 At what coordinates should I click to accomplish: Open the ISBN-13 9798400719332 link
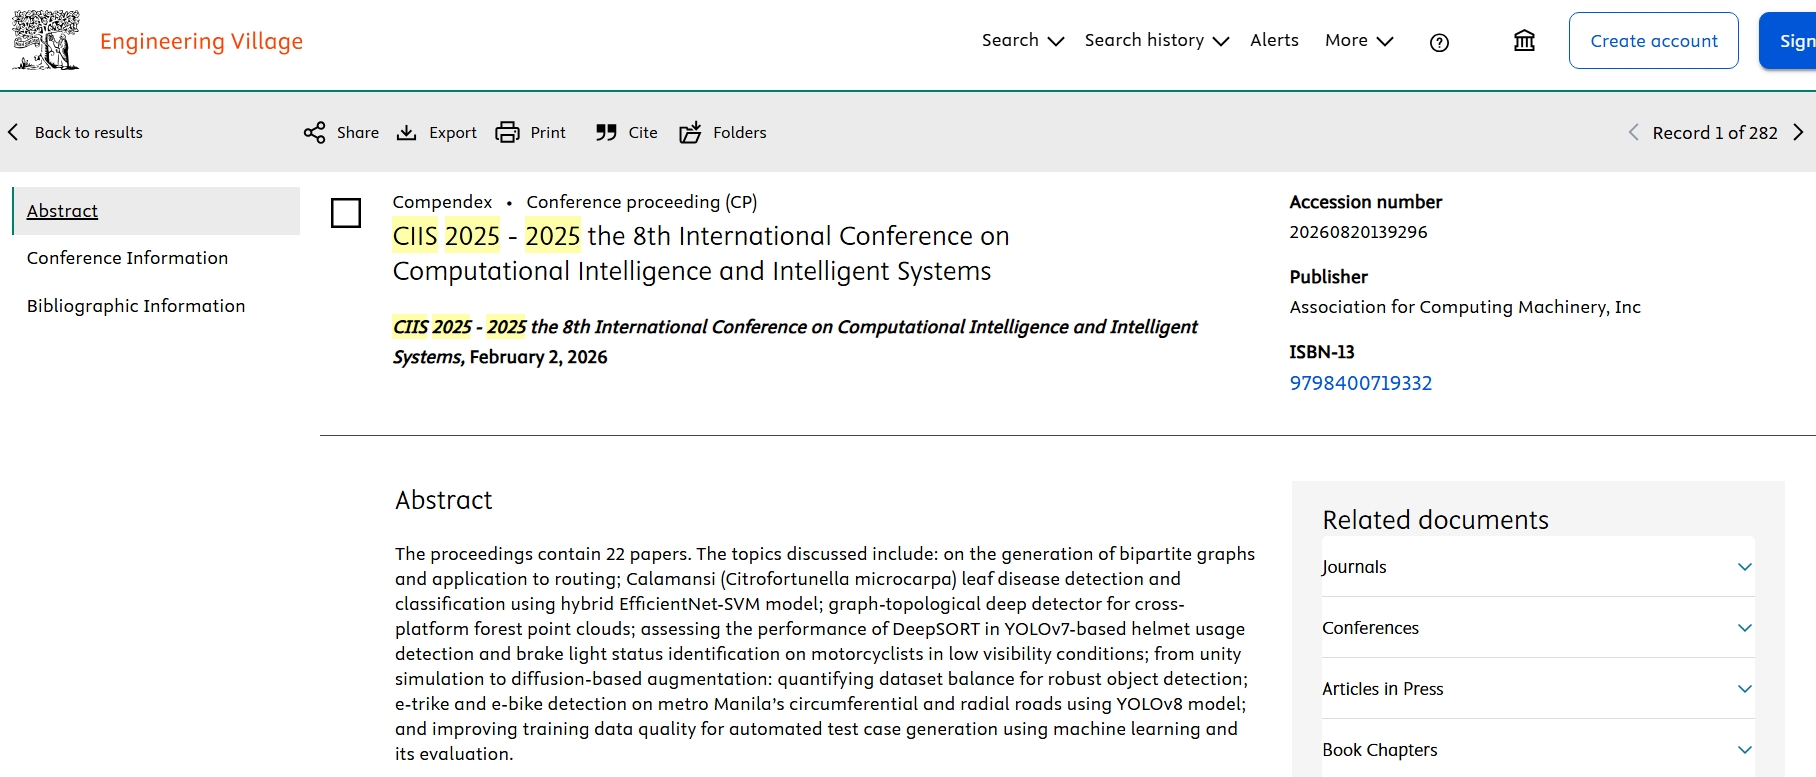(1360, 383)
